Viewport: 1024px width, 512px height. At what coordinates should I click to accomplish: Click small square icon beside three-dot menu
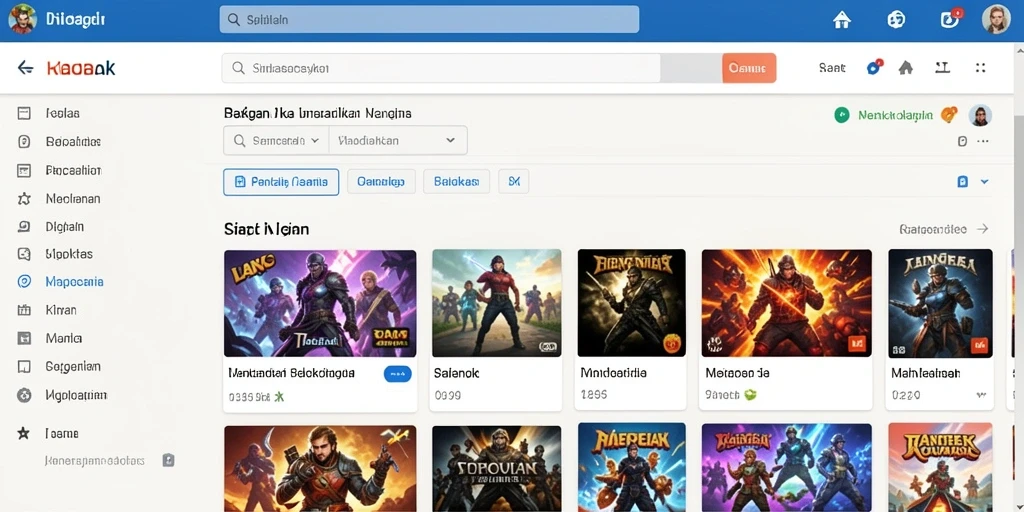pyautogui.click(x=961, y=141)
